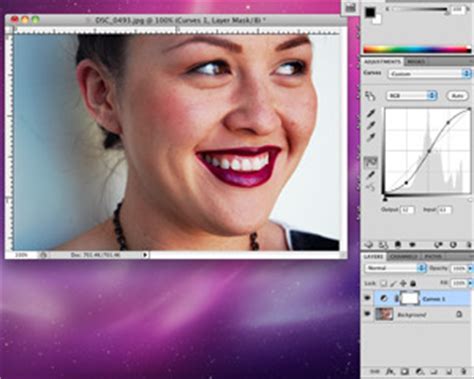Add a layer mask from Layers footer
This screenshot has height=379, width=474.
click(404, 371)
